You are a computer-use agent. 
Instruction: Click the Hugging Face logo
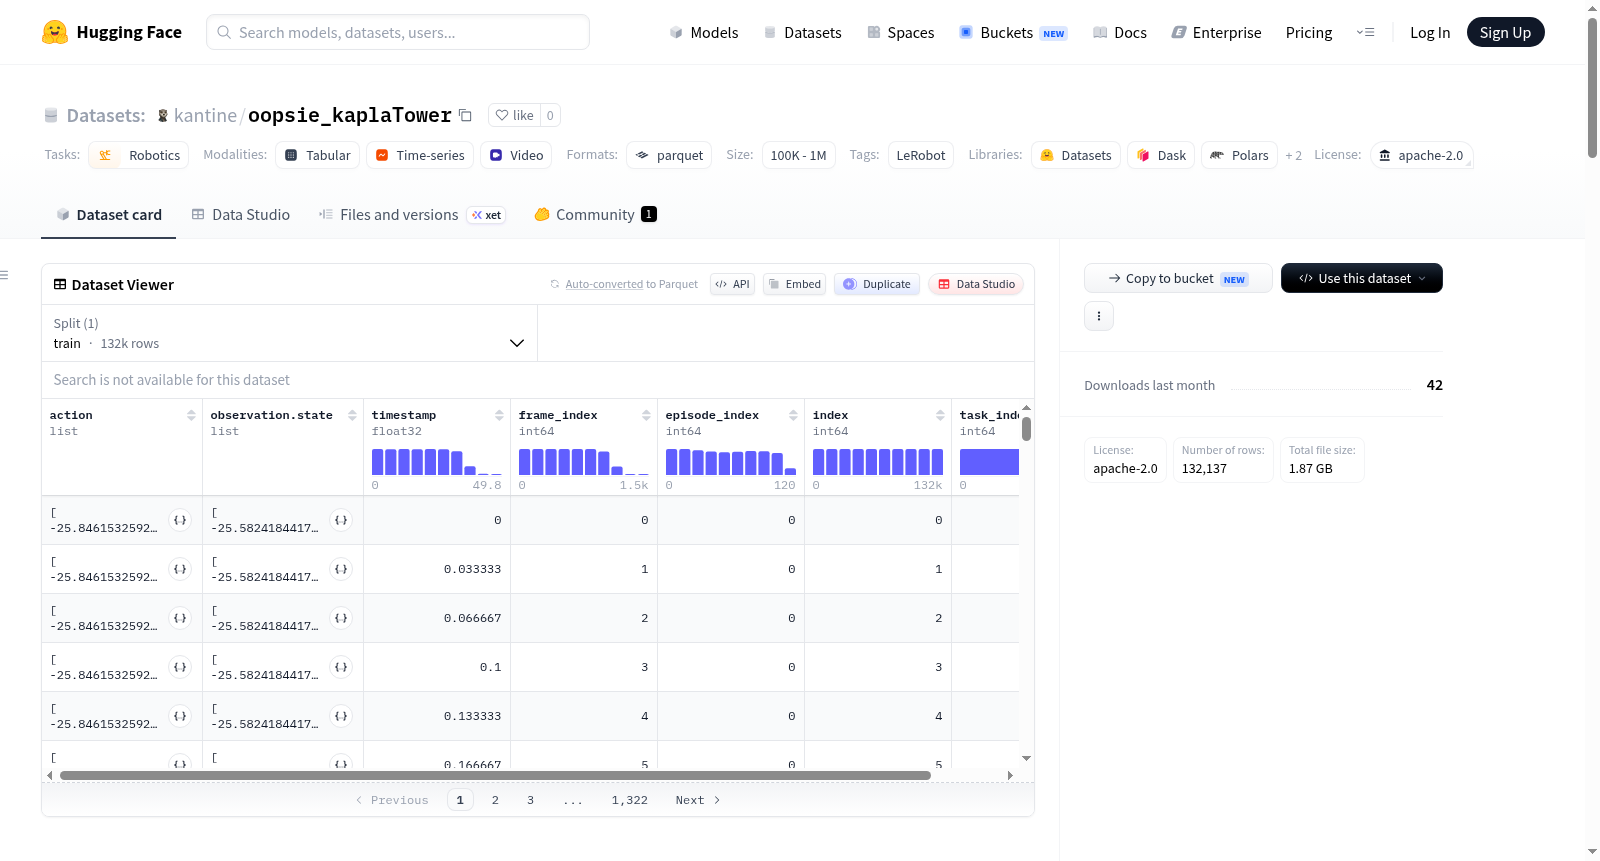[111, 32]
